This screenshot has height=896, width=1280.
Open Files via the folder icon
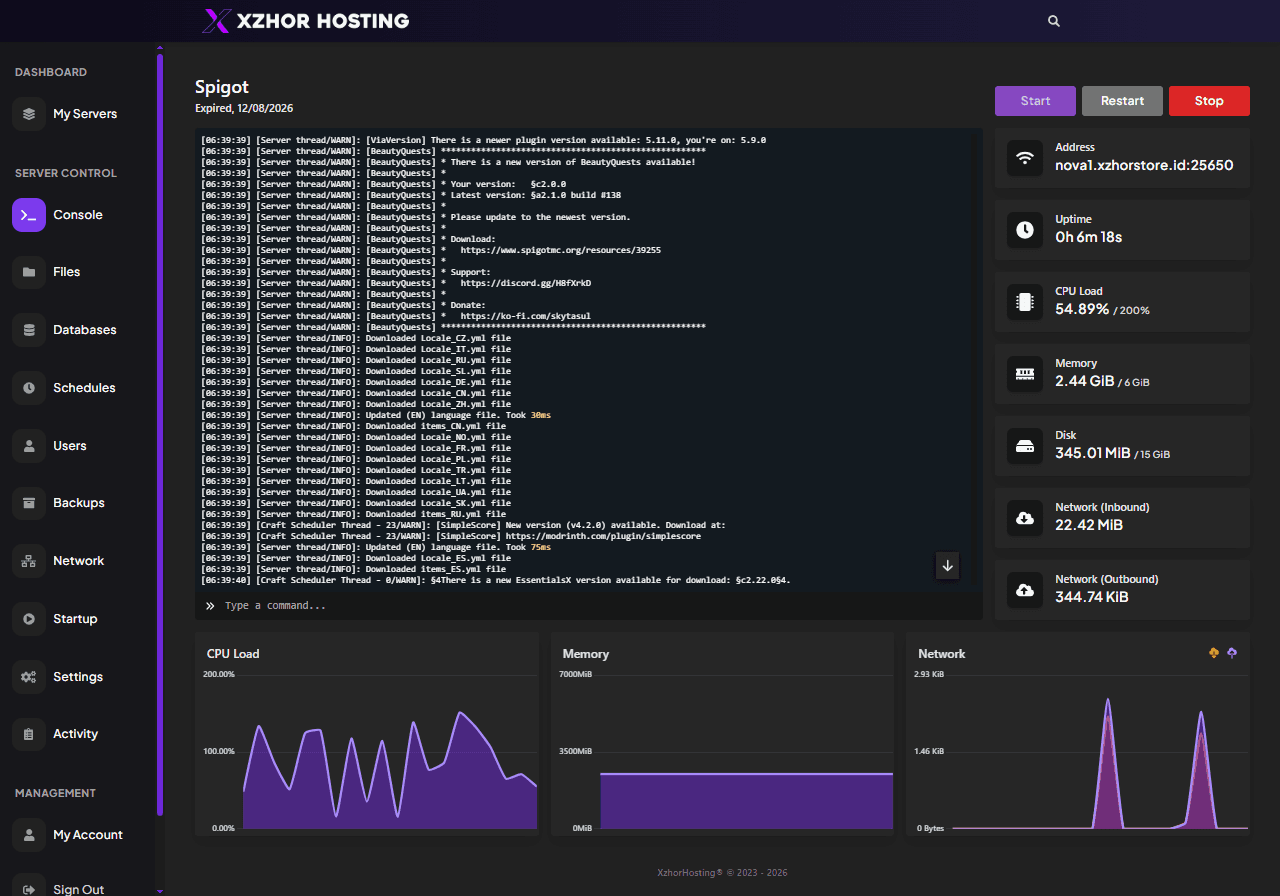pos(29,272)
